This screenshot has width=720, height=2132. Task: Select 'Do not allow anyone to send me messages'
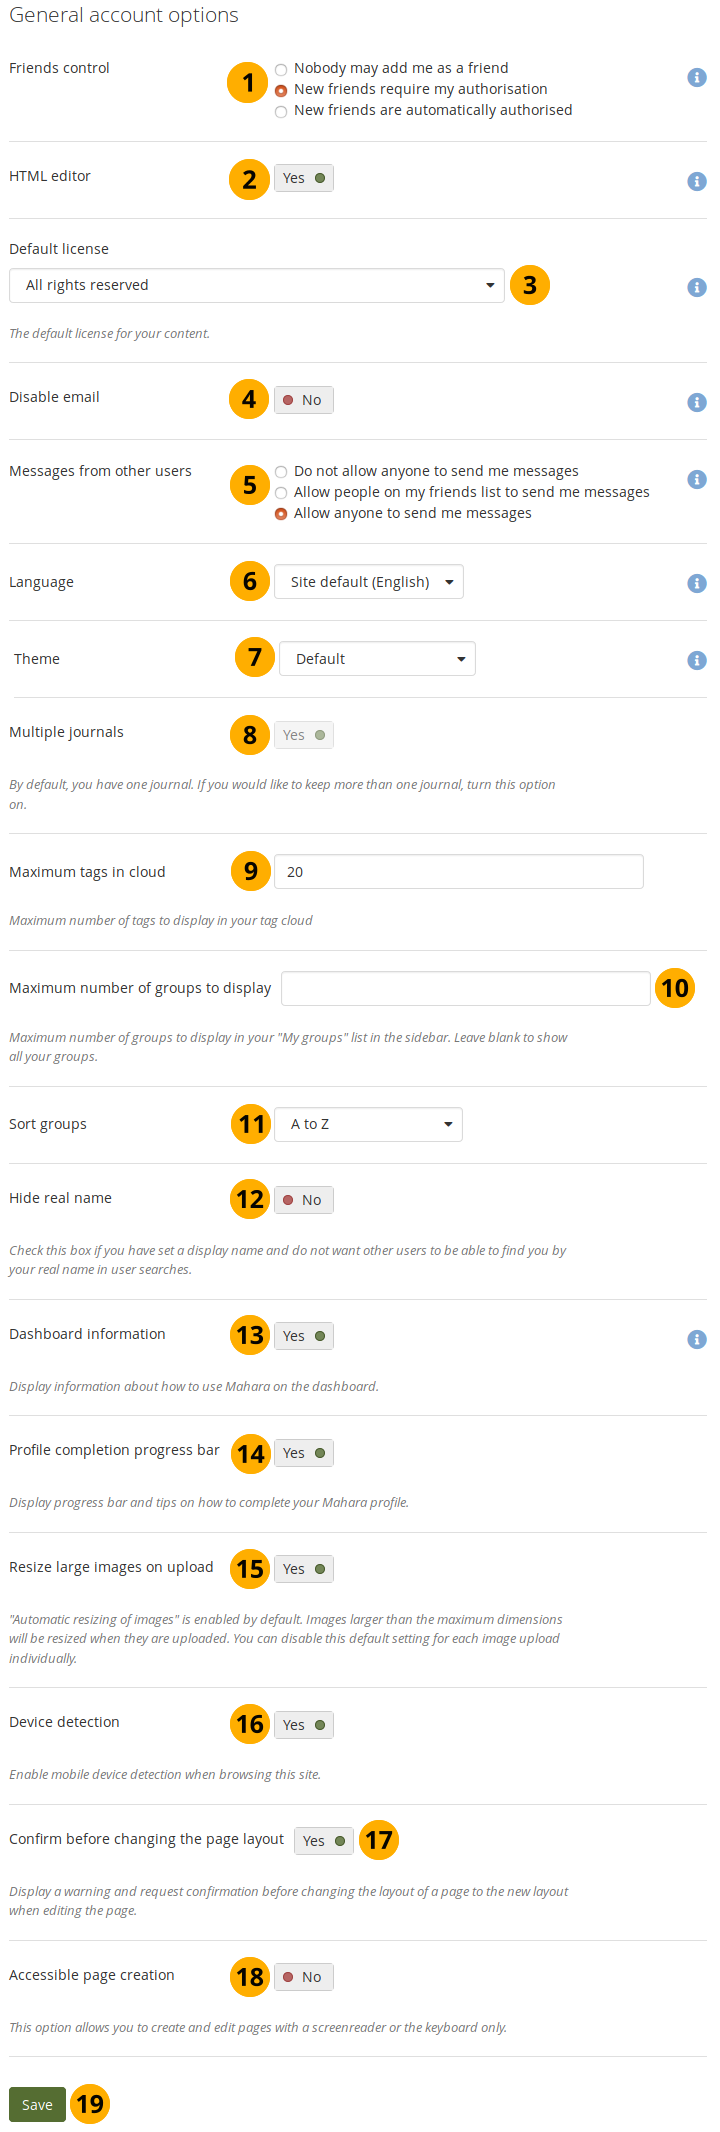coord(281,472)
